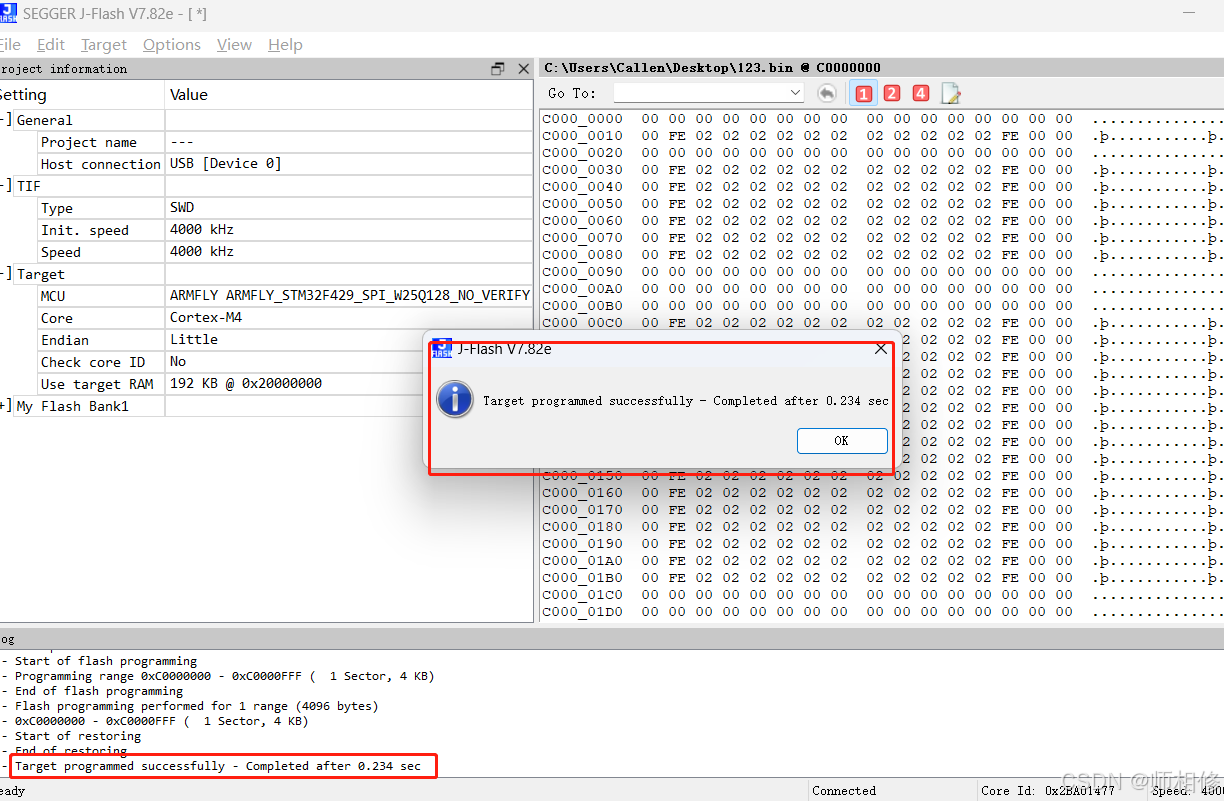Open the Target menu
1224x801 pixels.
coord(104,45)
